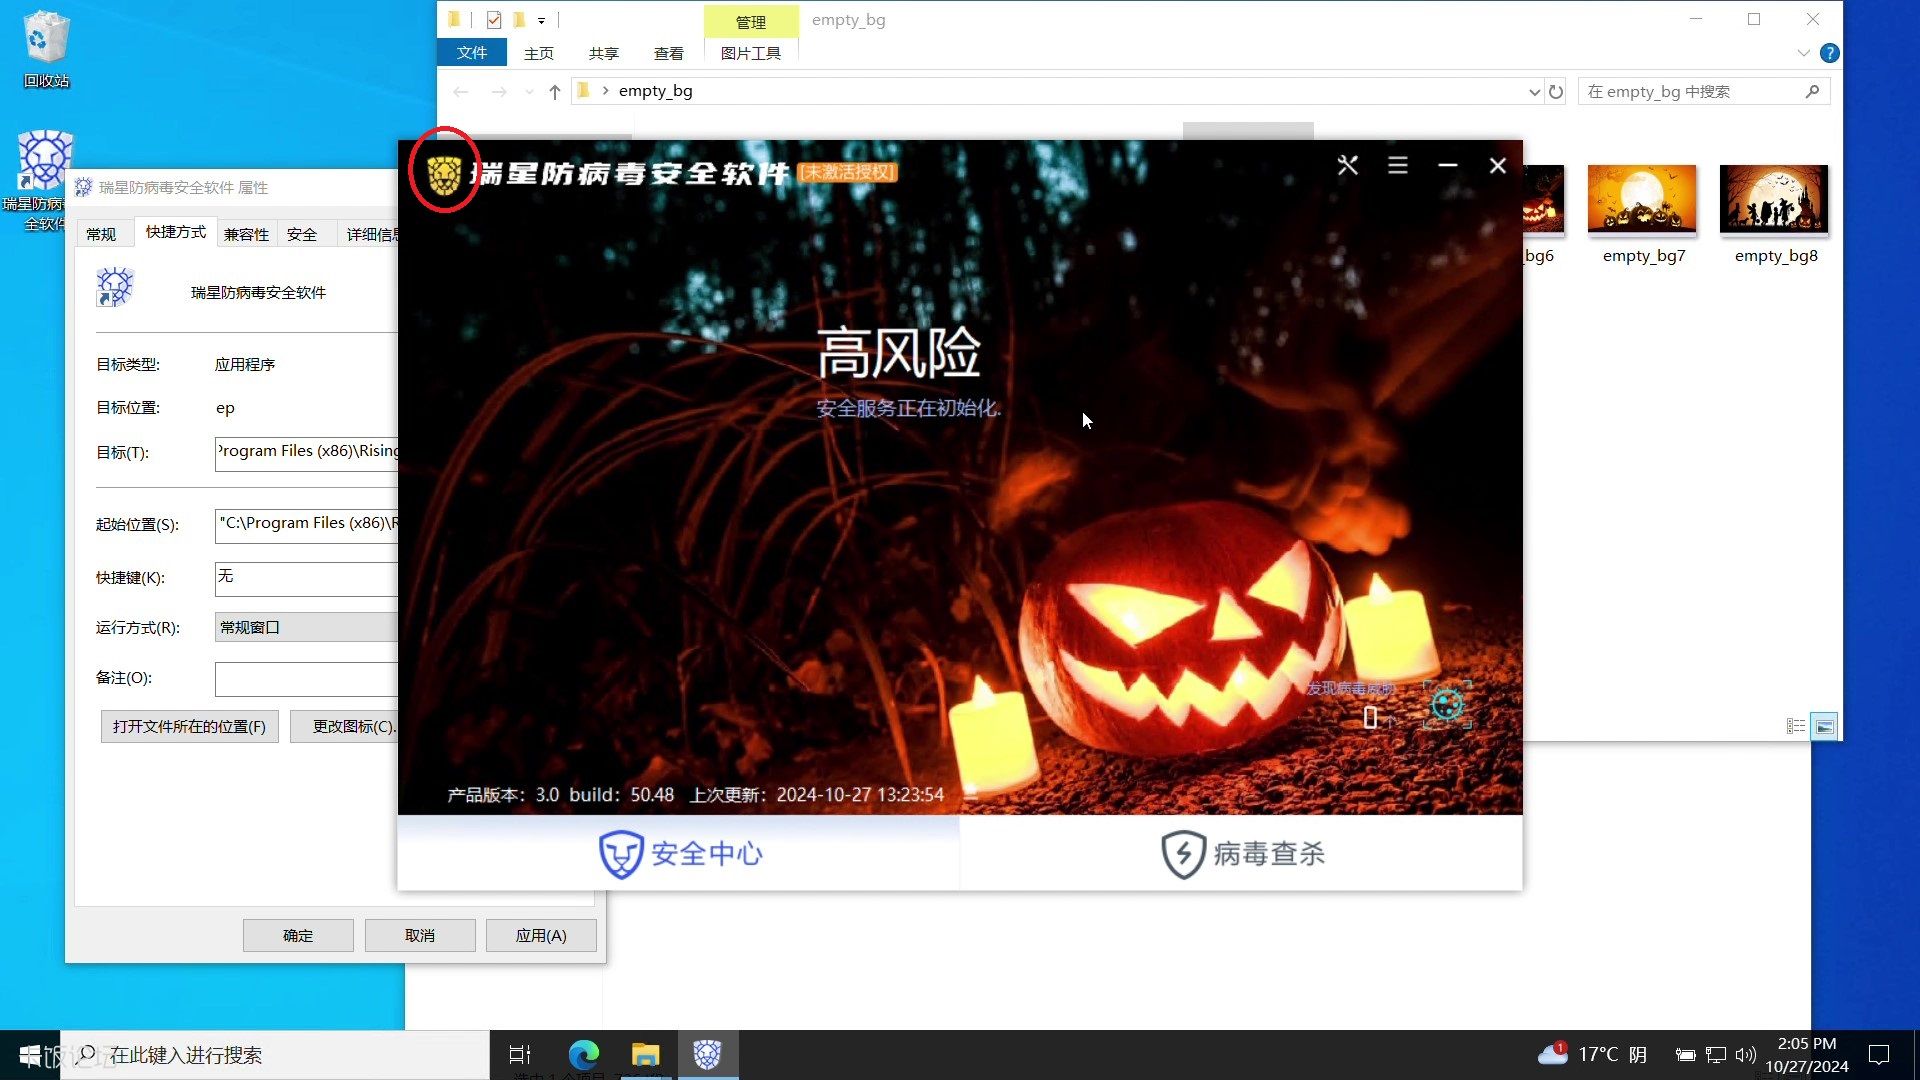
Task: Go up one folder in Explorer
Action: click(x=555, y=91)
